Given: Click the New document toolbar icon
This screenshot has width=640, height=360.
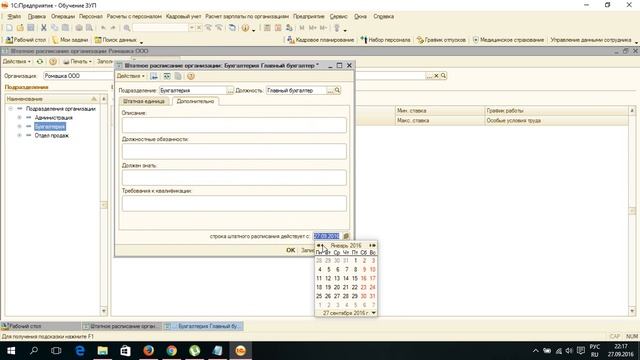Looking at the screenshot, I should click(9, 28).
